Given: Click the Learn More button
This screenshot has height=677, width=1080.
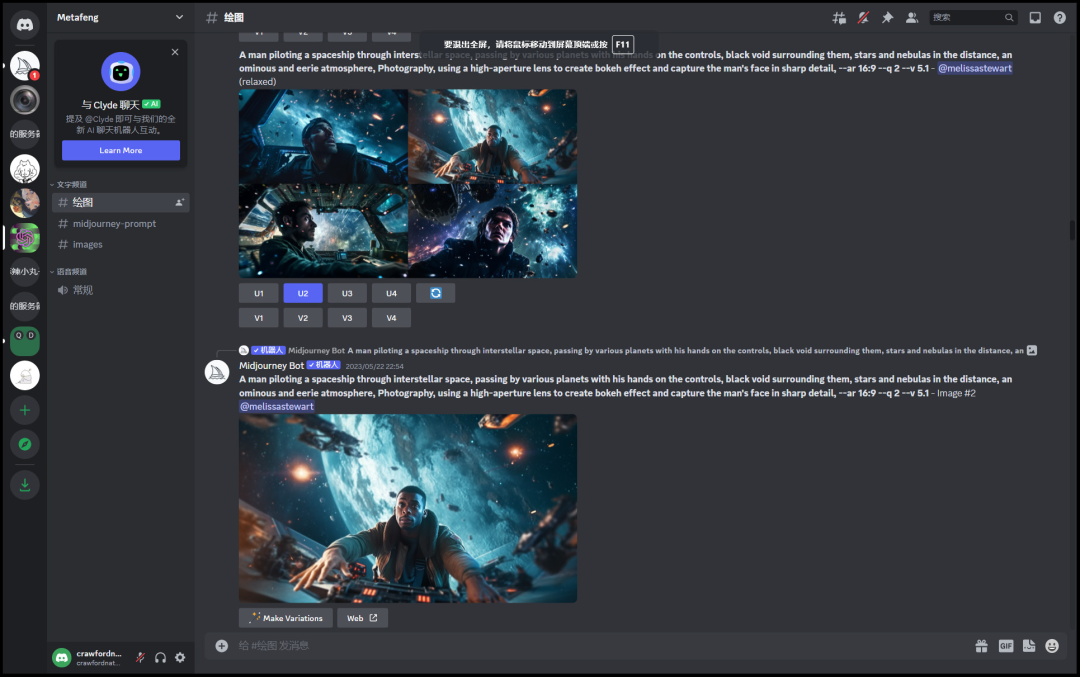Looking at the screenshot, I should 121,150.
